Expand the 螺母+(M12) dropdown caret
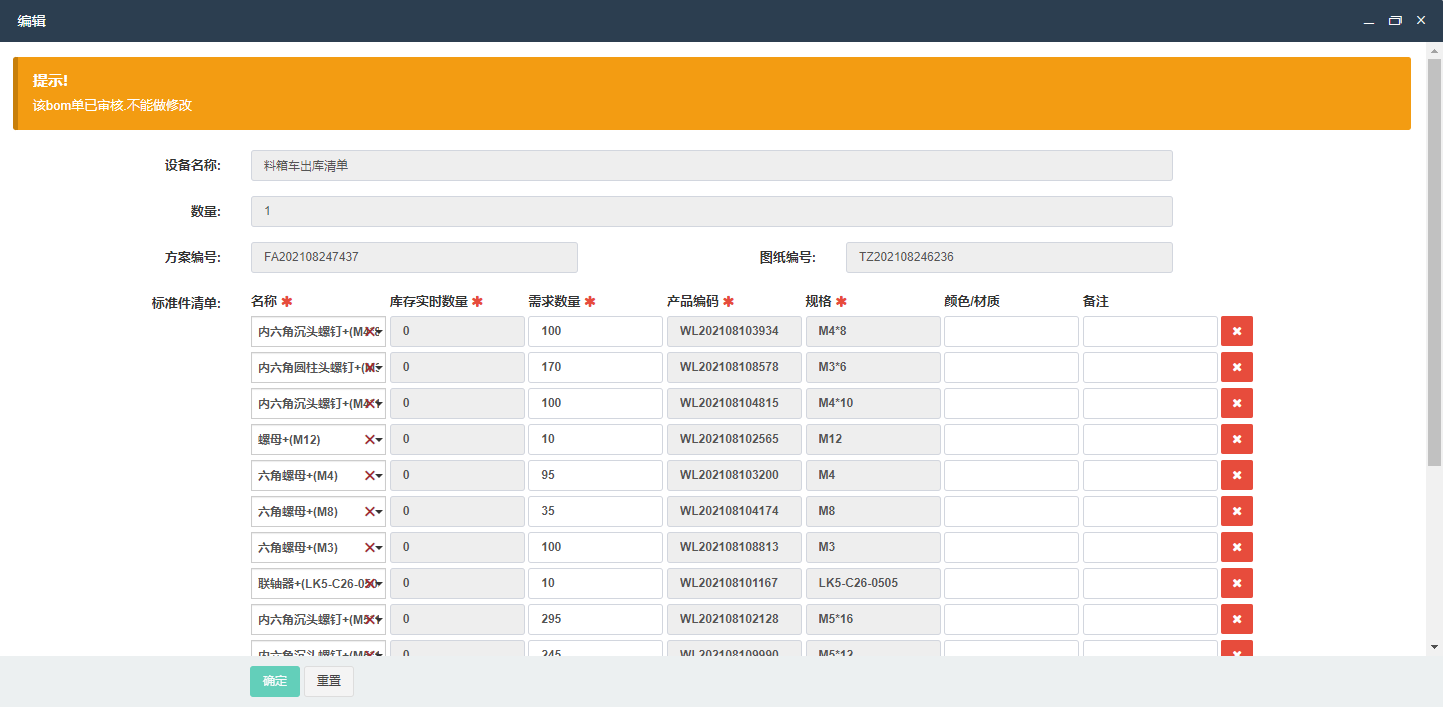1443x707 pixels. [380, 440]
